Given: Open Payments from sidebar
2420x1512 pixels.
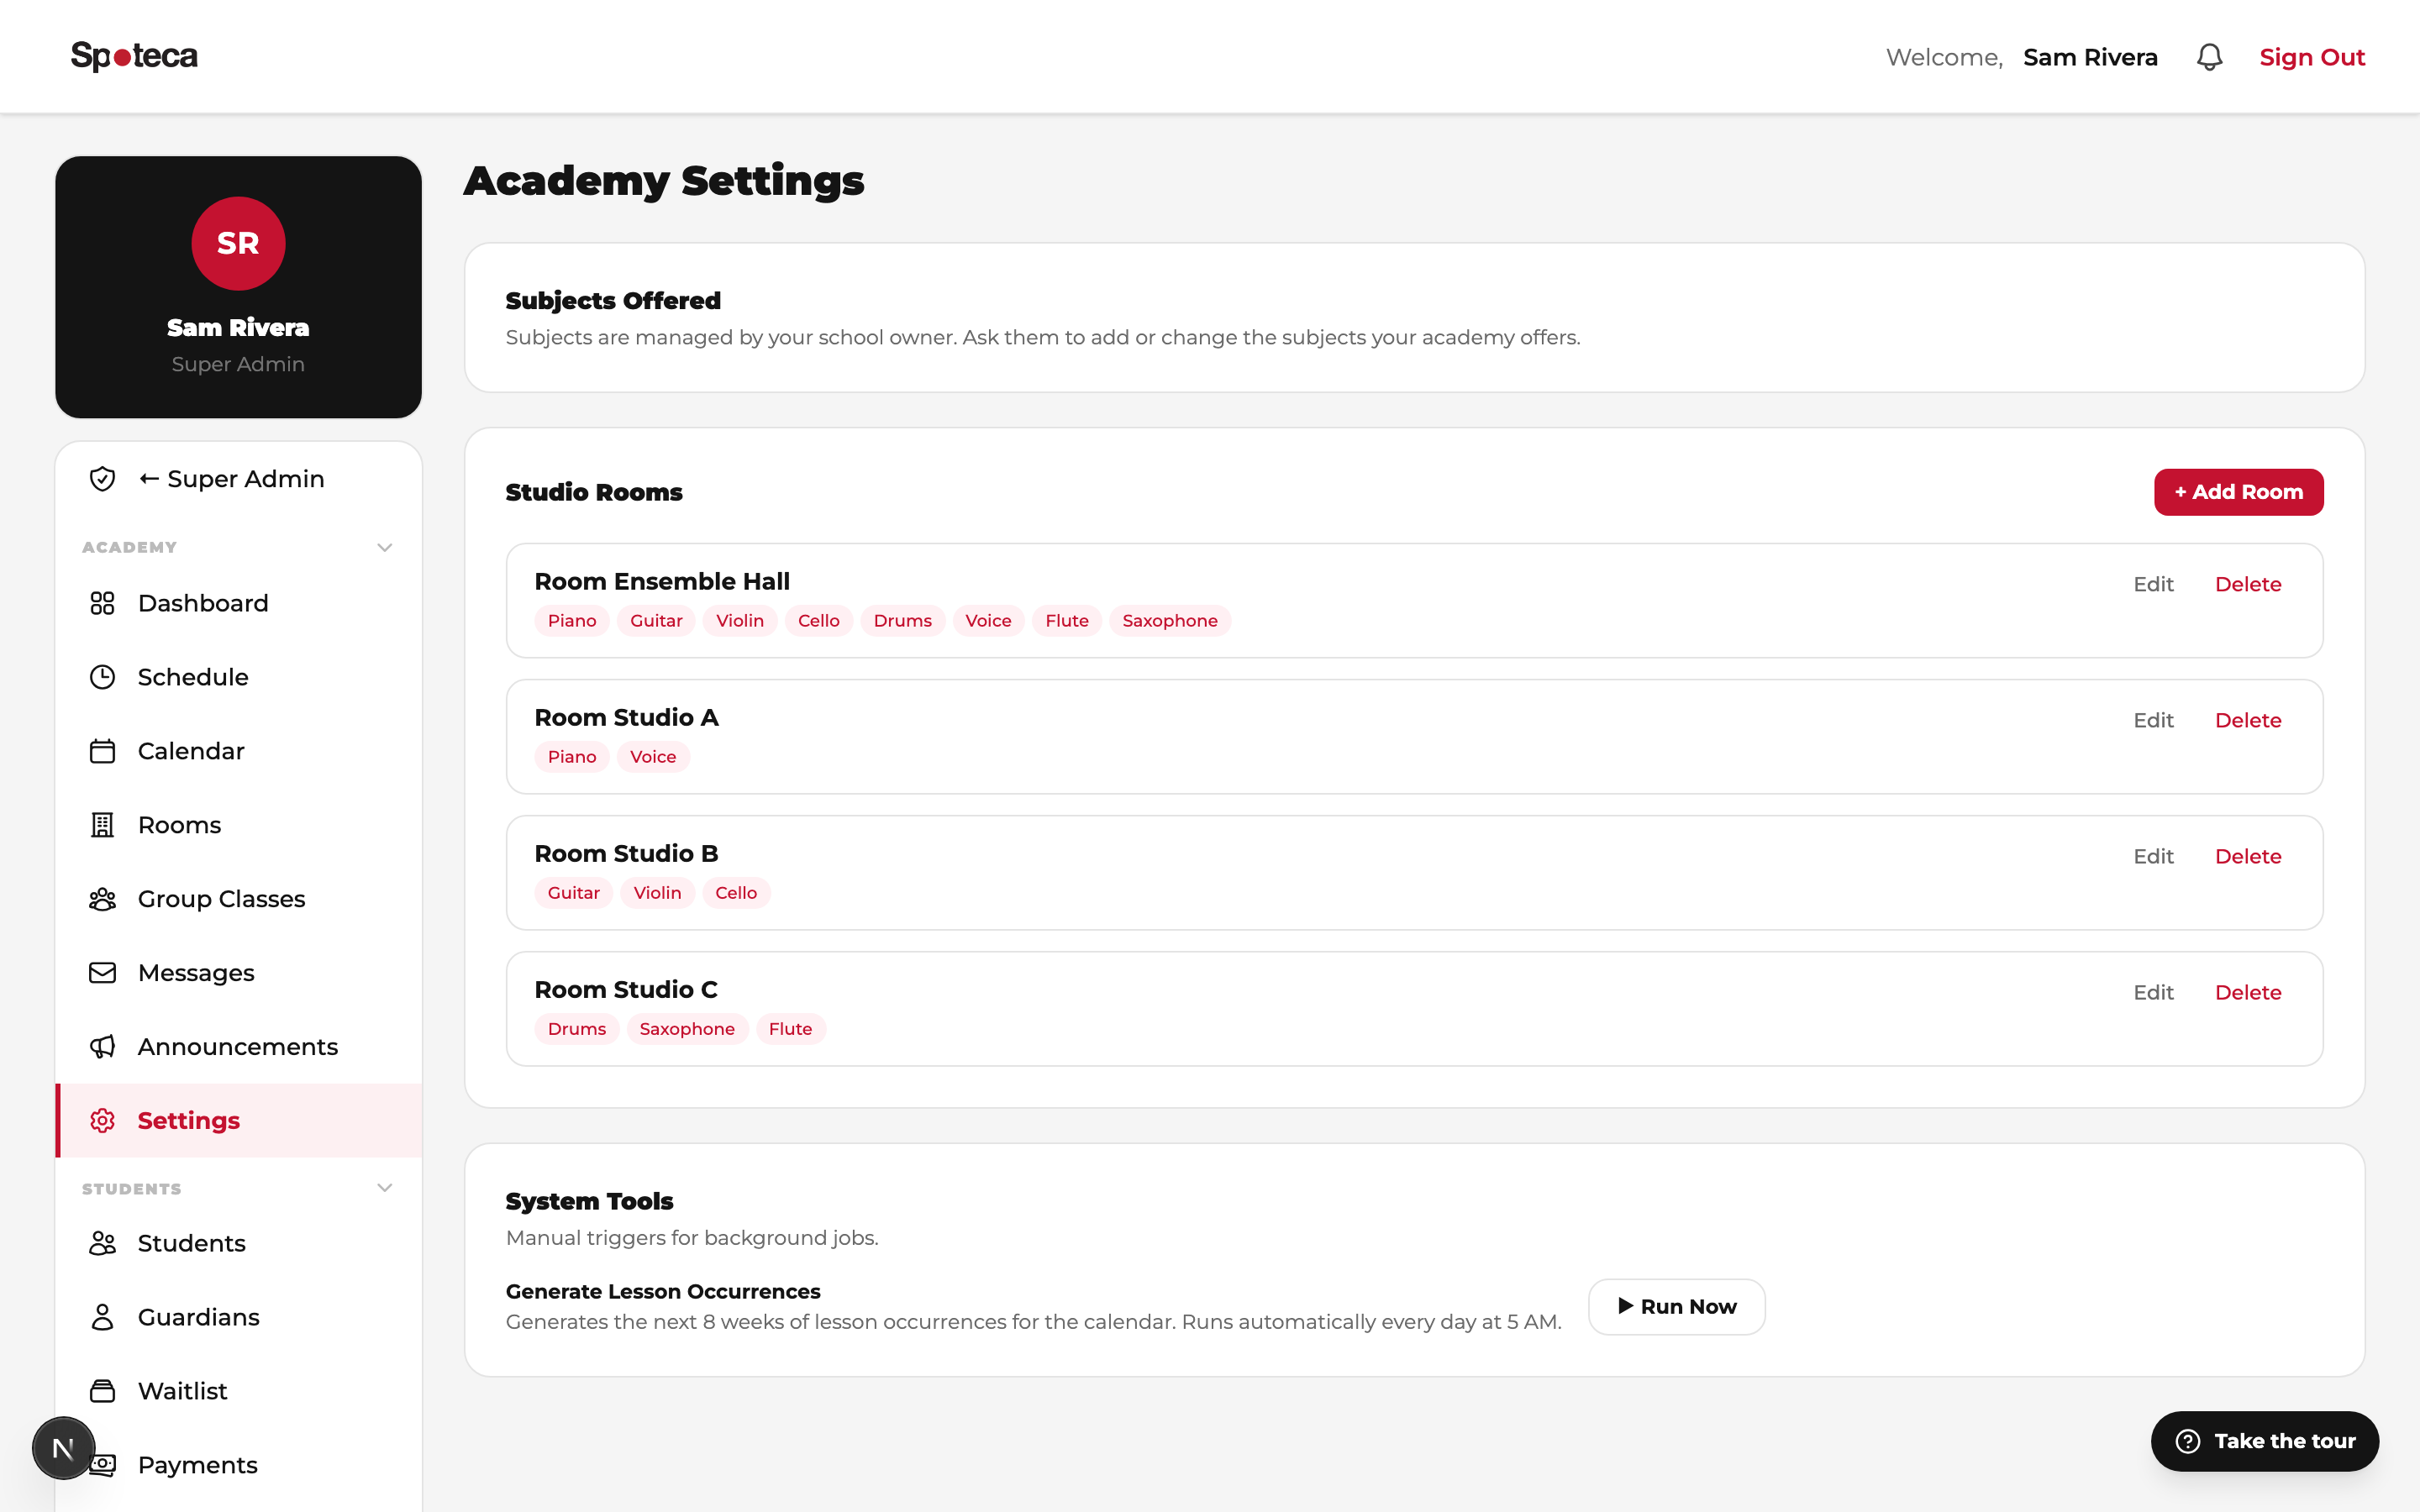Looking at the screenshot, I should point(239,1465).
